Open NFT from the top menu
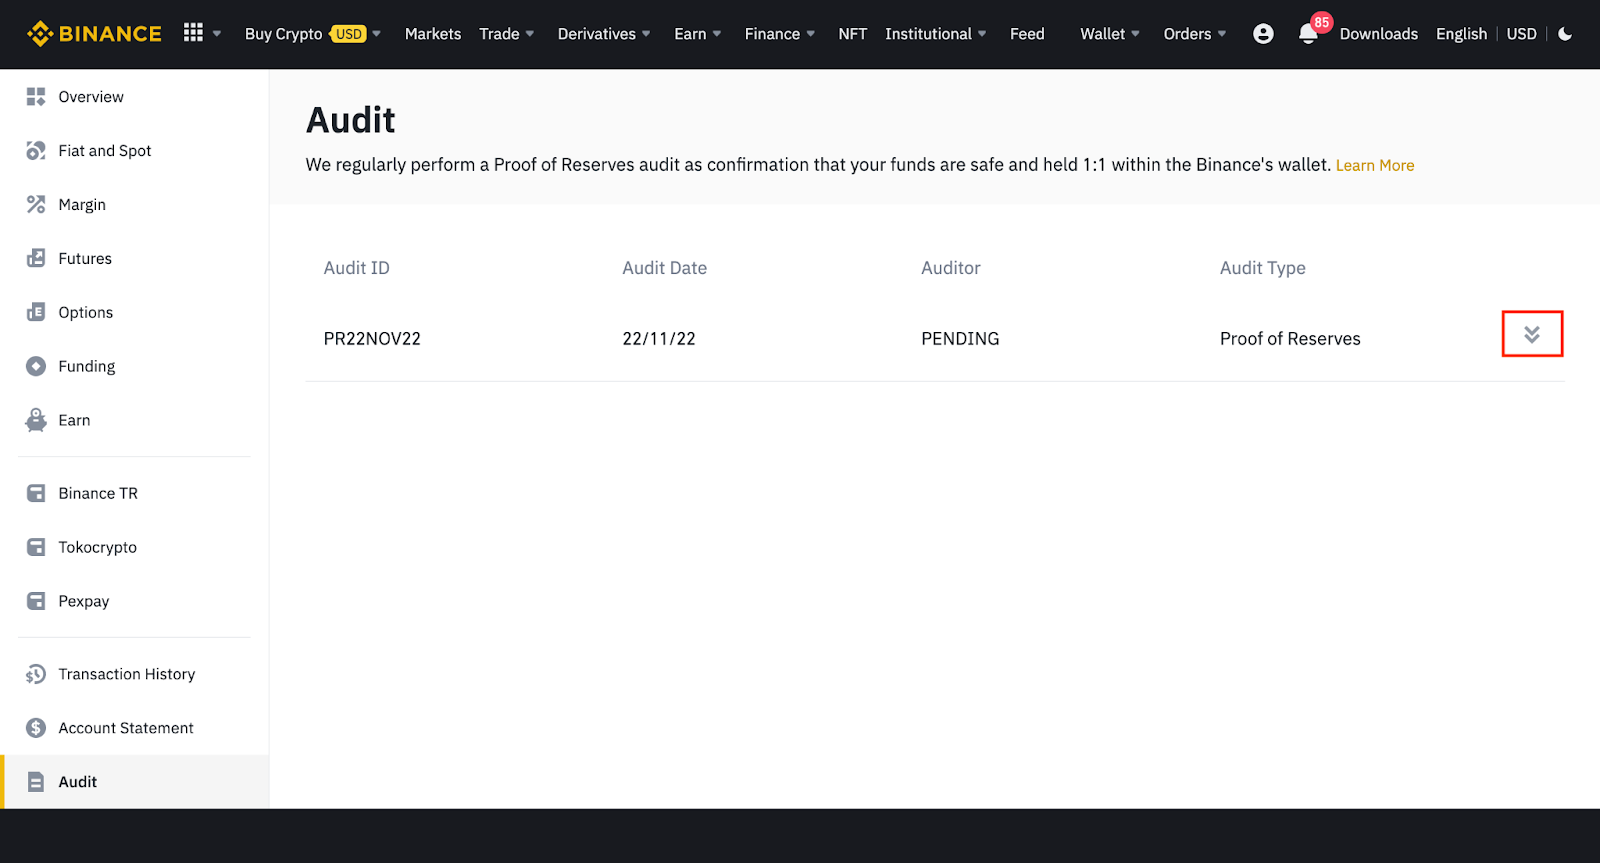Image resolution: width=1600 pixels, height=863 pixels. click(852, 34)
